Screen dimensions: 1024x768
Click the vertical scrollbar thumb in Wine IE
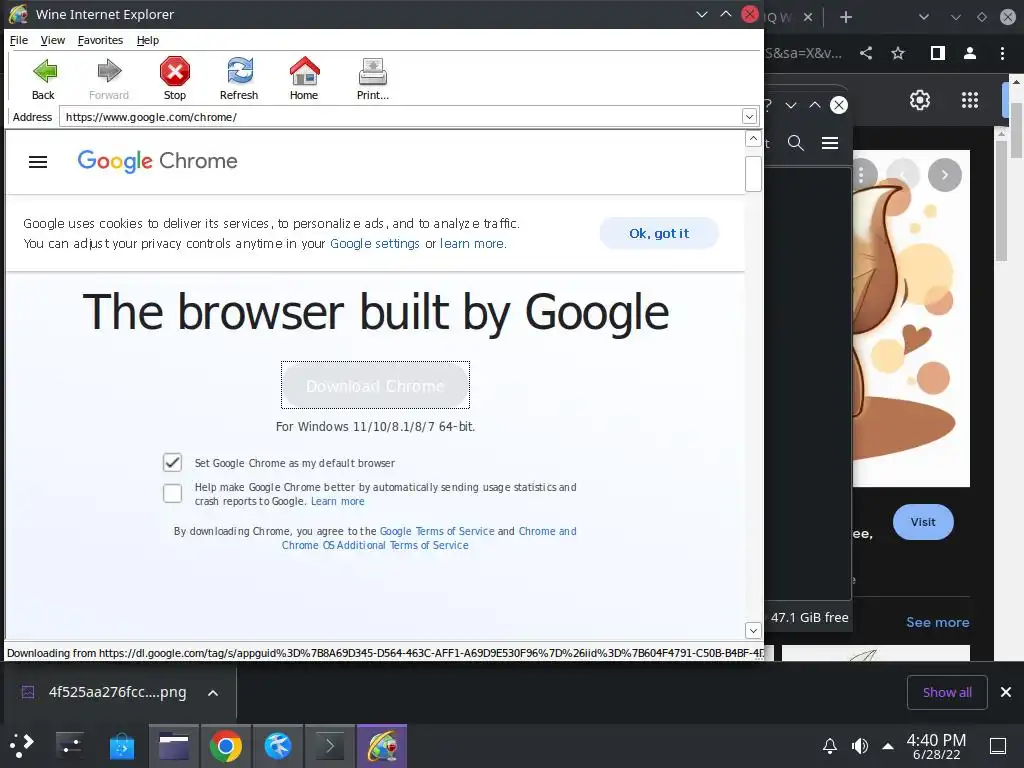coord(753,174)
